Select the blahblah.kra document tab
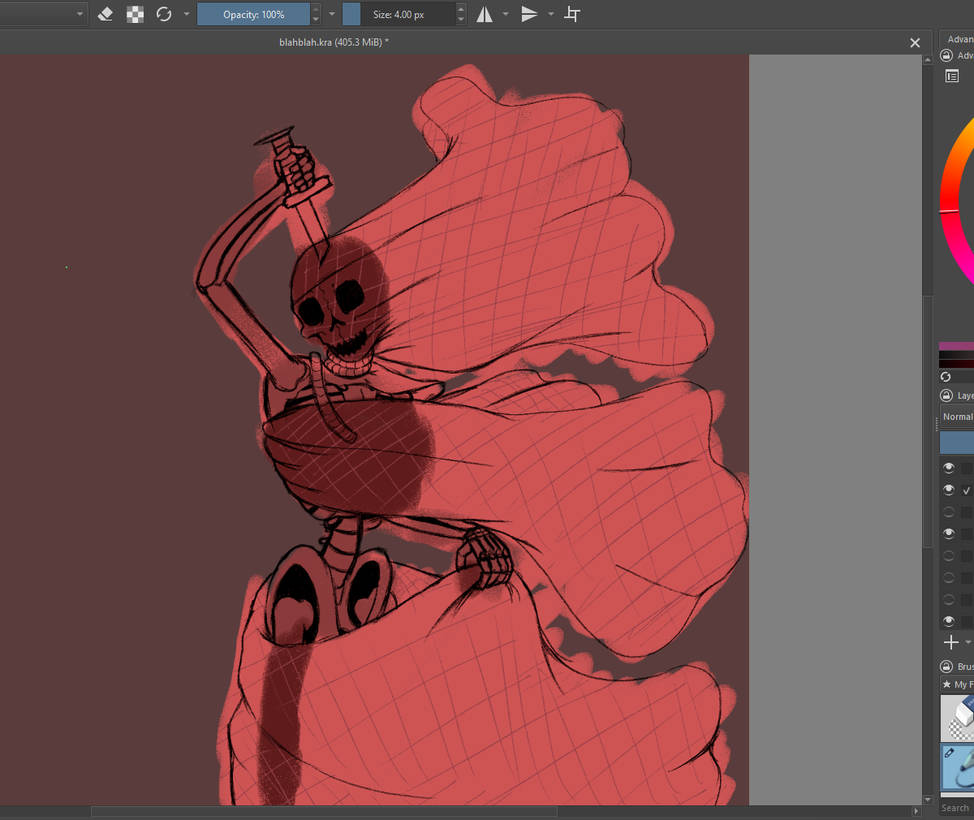 pos(334,42)
